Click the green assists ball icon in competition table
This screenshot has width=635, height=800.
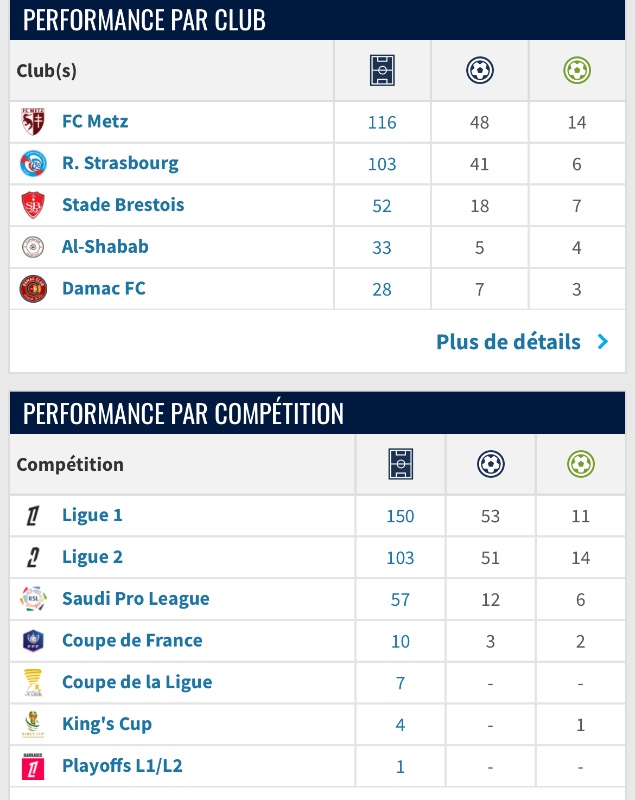point(580,464)
